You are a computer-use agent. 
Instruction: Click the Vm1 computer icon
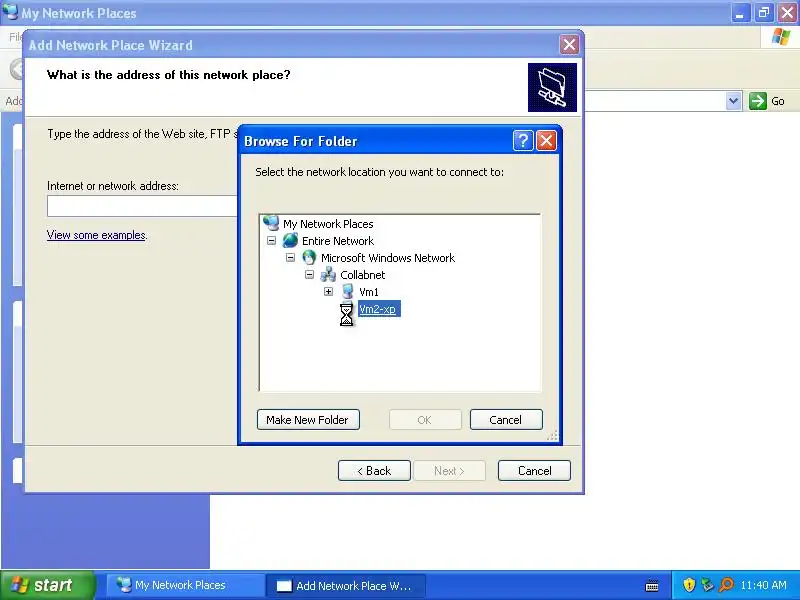[347, 292]
